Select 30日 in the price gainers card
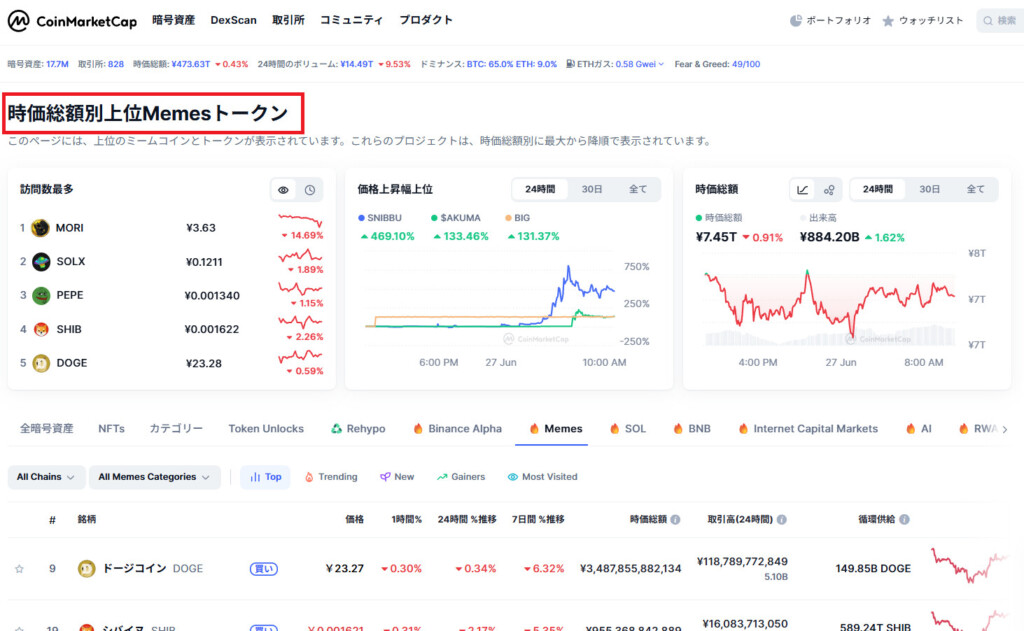The width and height of the screenshot is (1024, 631). click(x=592, y=189)
